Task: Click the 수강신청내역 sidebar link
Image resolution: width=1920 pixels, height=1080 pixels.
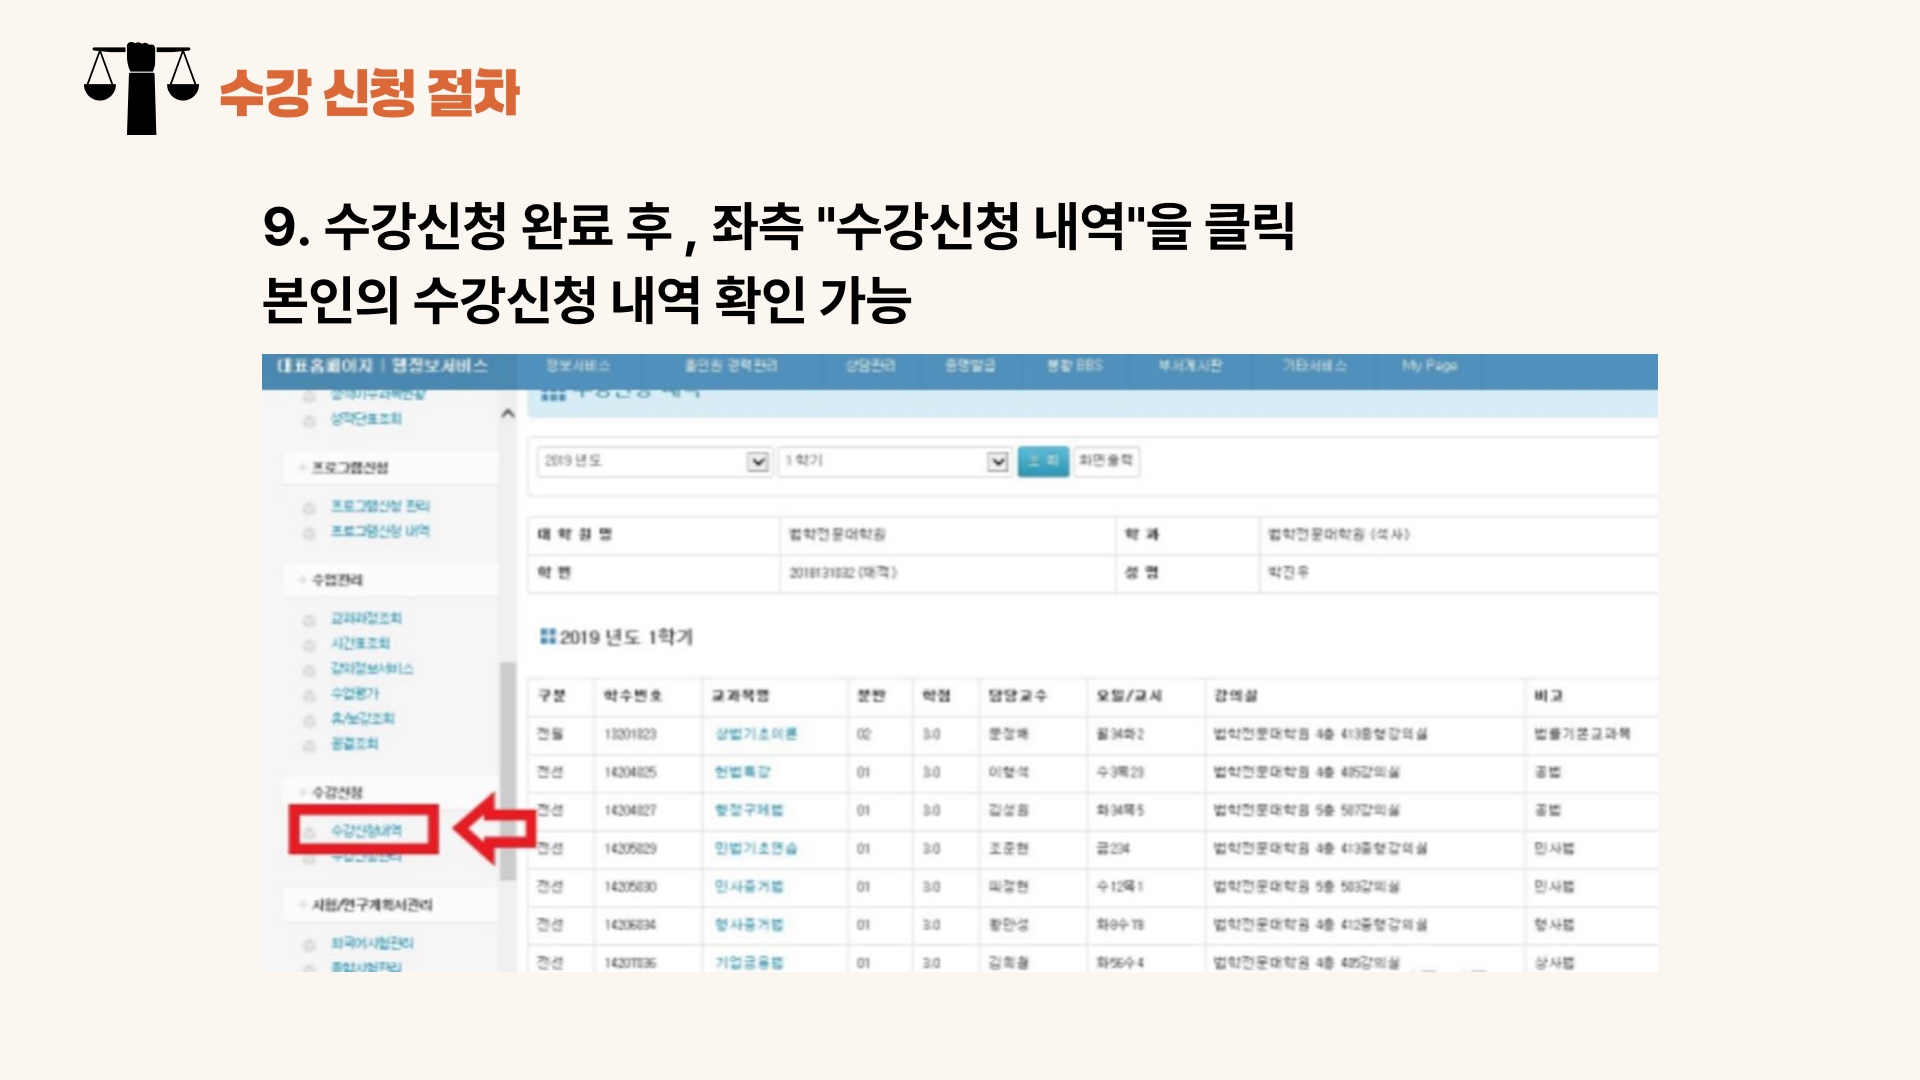Action: point(366,831)
